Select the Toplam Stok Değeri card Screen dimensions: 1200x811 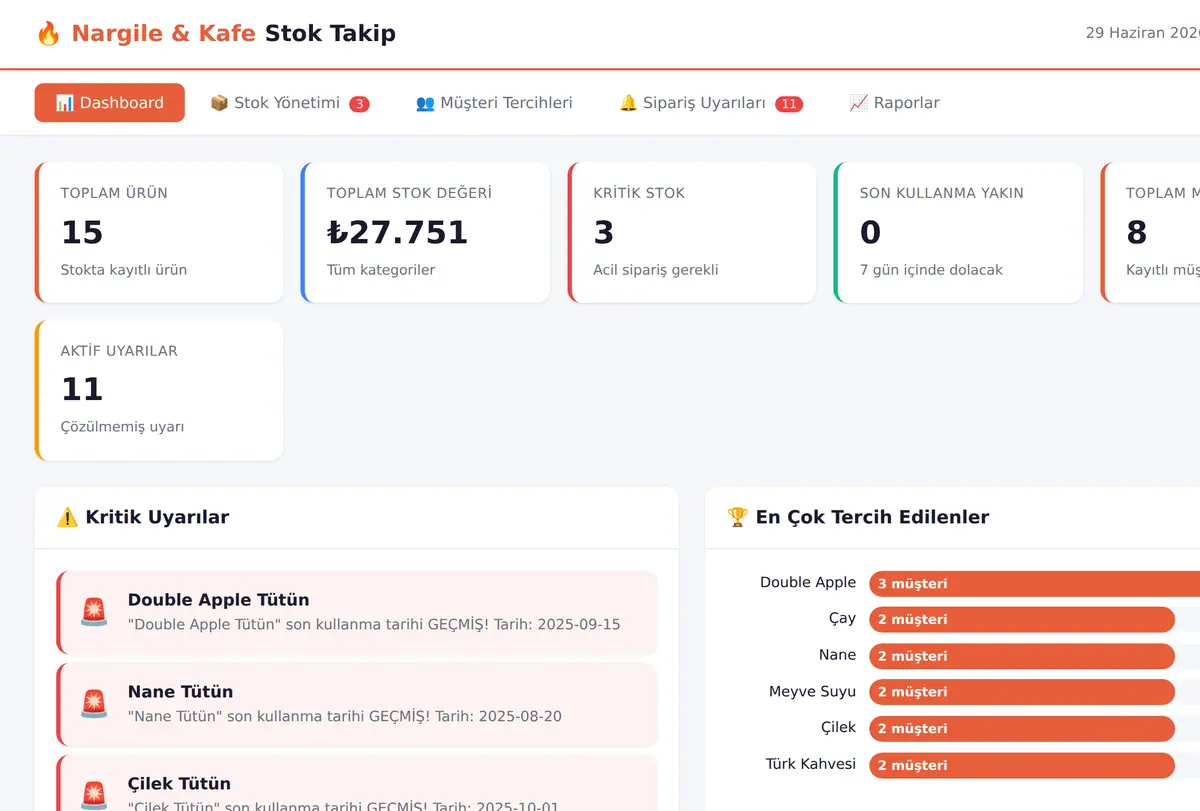(426, 232)
